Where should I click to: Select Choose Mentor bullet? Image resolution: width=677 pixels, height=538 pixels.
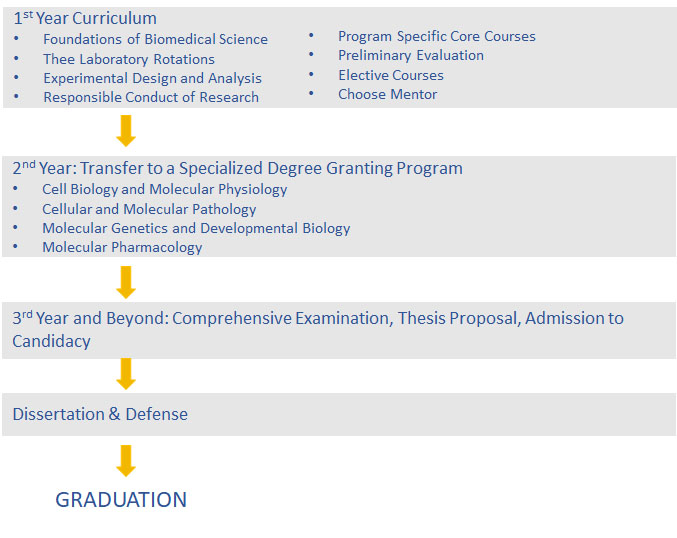[387, 94]
